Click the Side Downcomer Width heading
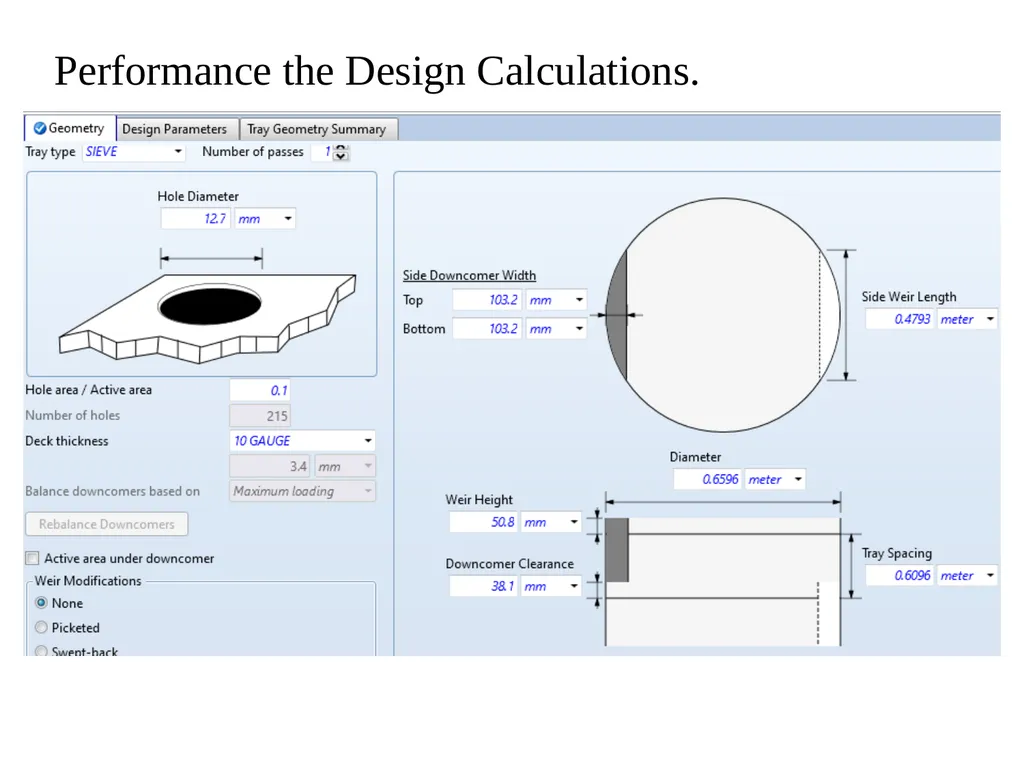This screenshot has height=768, width=1024. tap(469, 276)
